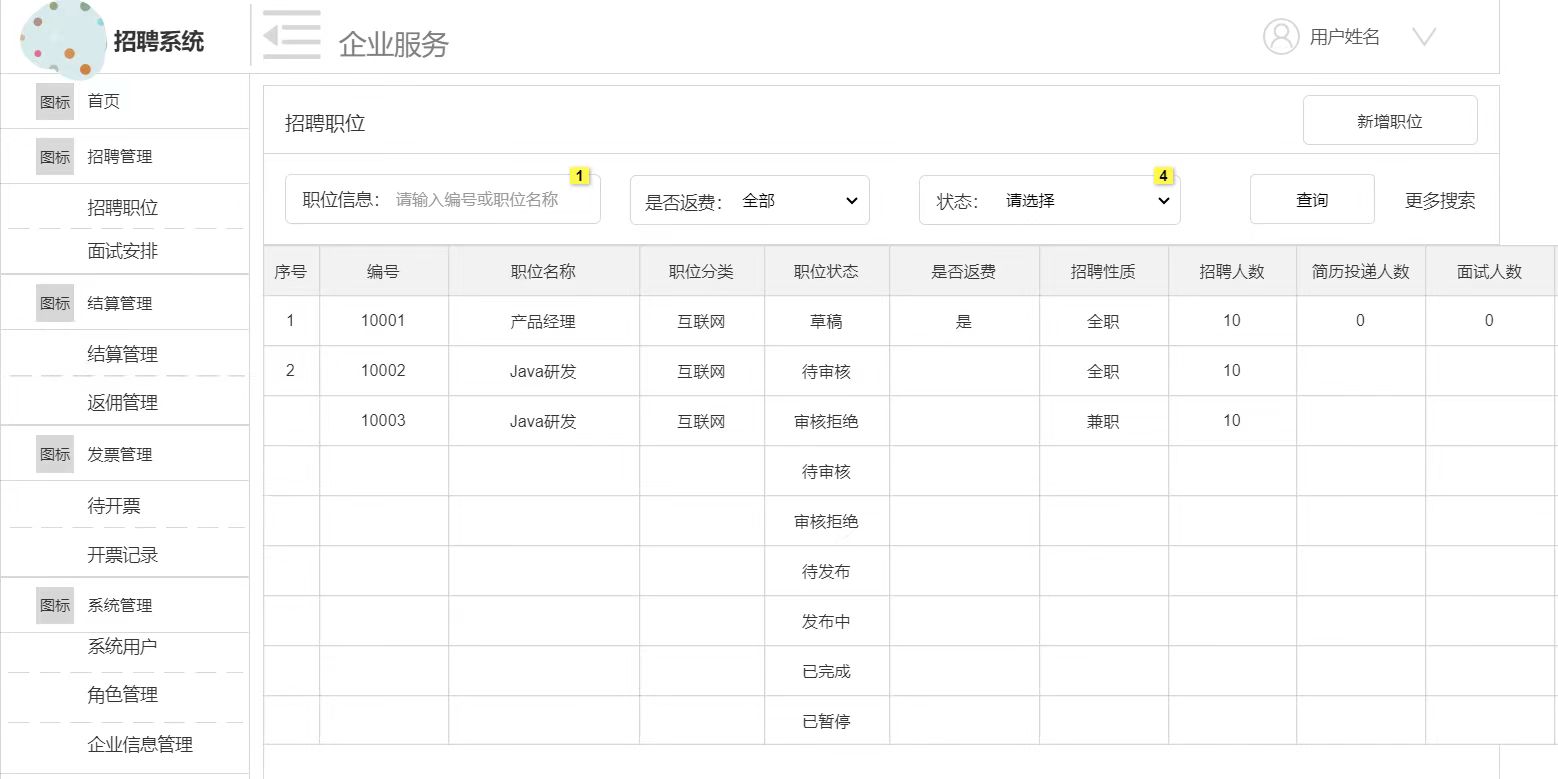Click the 图标 placeholder next to 招聘管理
The image size is (1558, 779).
55,157
